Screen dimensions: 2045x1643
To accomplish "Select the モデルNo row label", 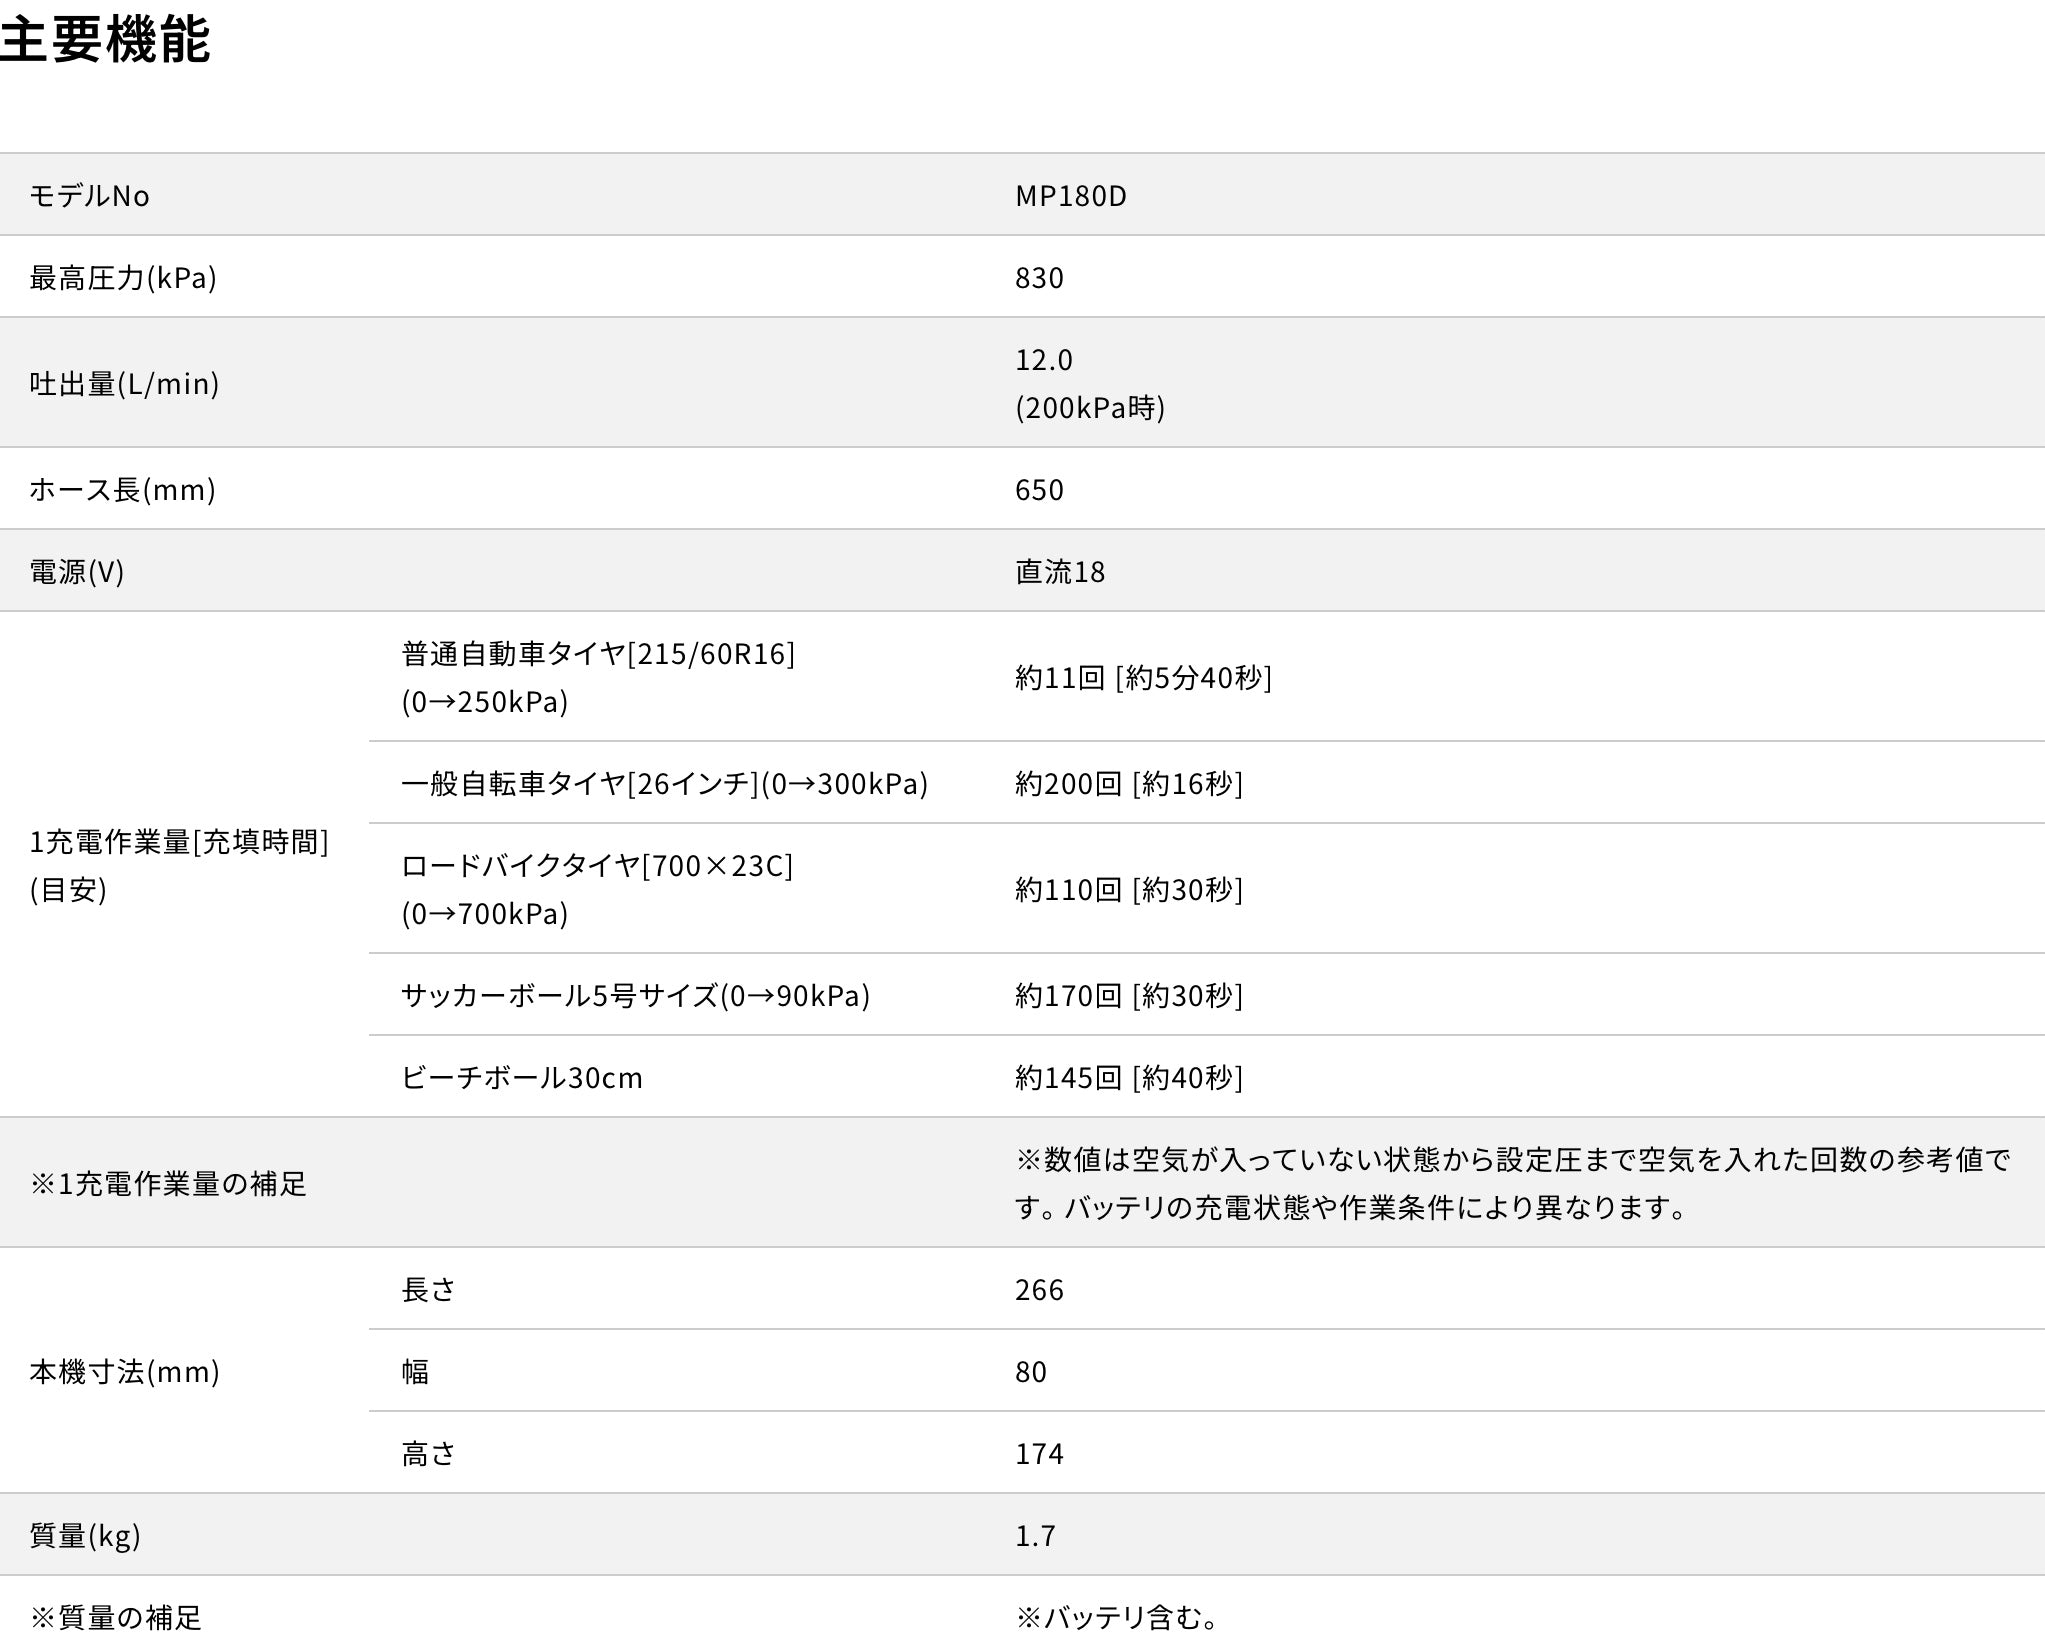I will (x=90, y=196).
